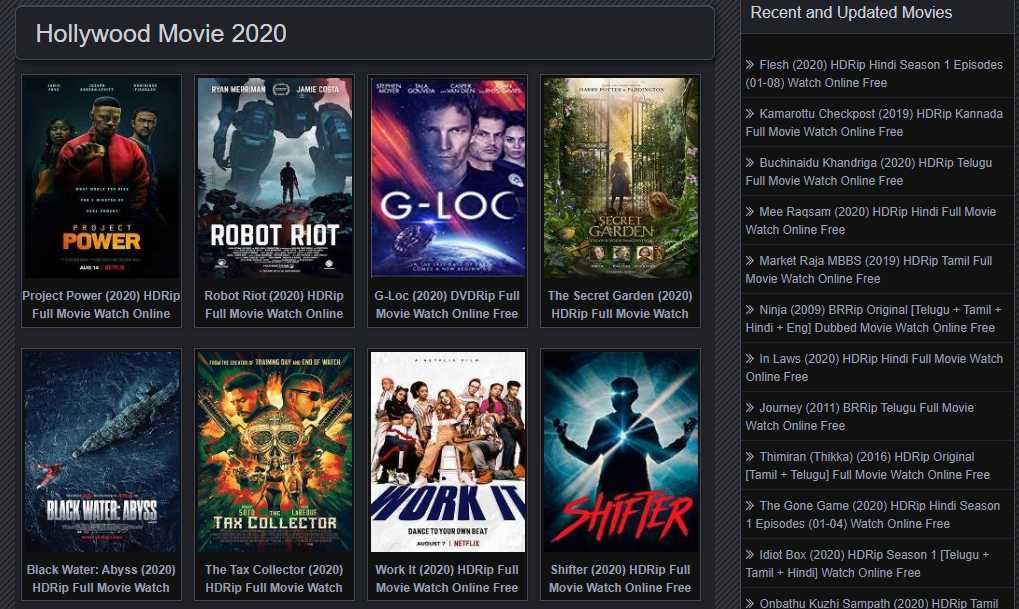The image size is (1019, 609).
Task: Click Shifter (2020) HDRip title link
Action: tap(620, 578)
